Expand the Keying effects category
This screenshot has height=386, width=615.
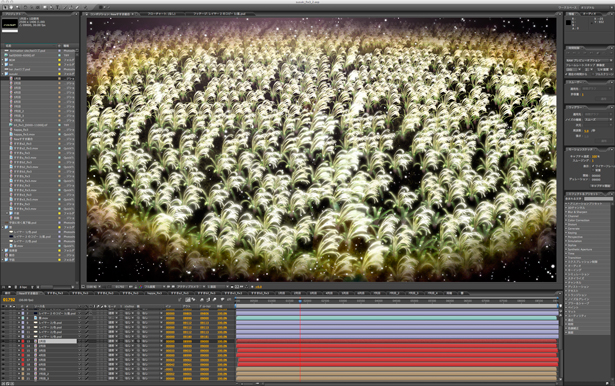(566, 233)
